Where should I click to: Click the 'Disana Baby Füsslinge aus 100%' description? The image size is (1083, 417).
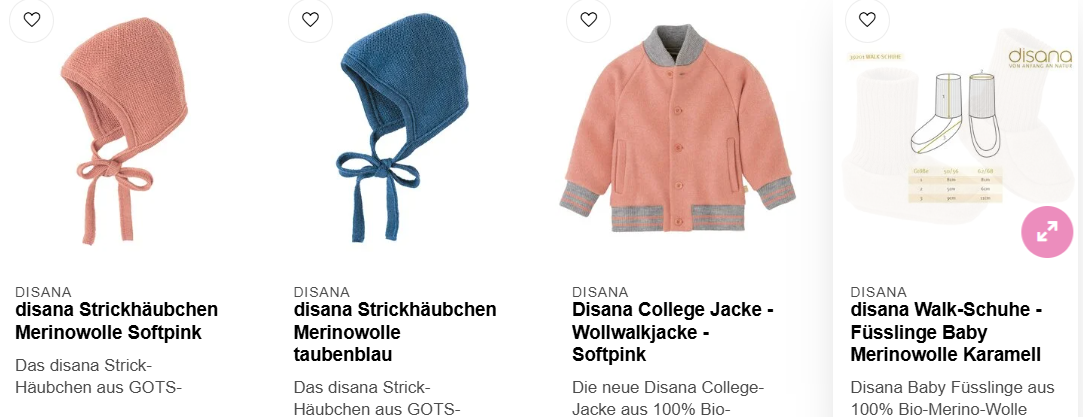pos(952,398)
